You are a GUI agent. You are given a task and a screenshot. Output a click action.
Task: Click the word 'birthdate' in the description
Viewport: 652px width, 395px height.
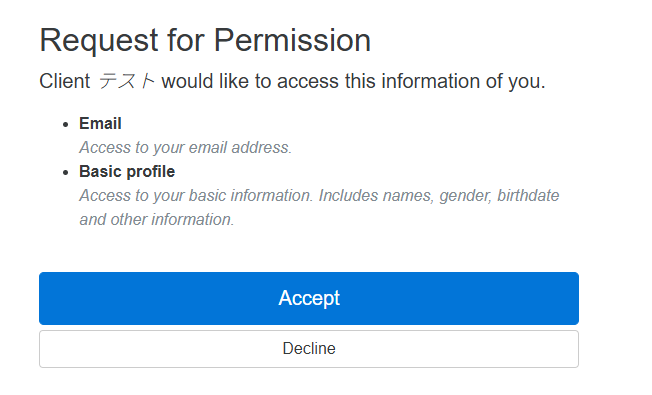(528, 195)
